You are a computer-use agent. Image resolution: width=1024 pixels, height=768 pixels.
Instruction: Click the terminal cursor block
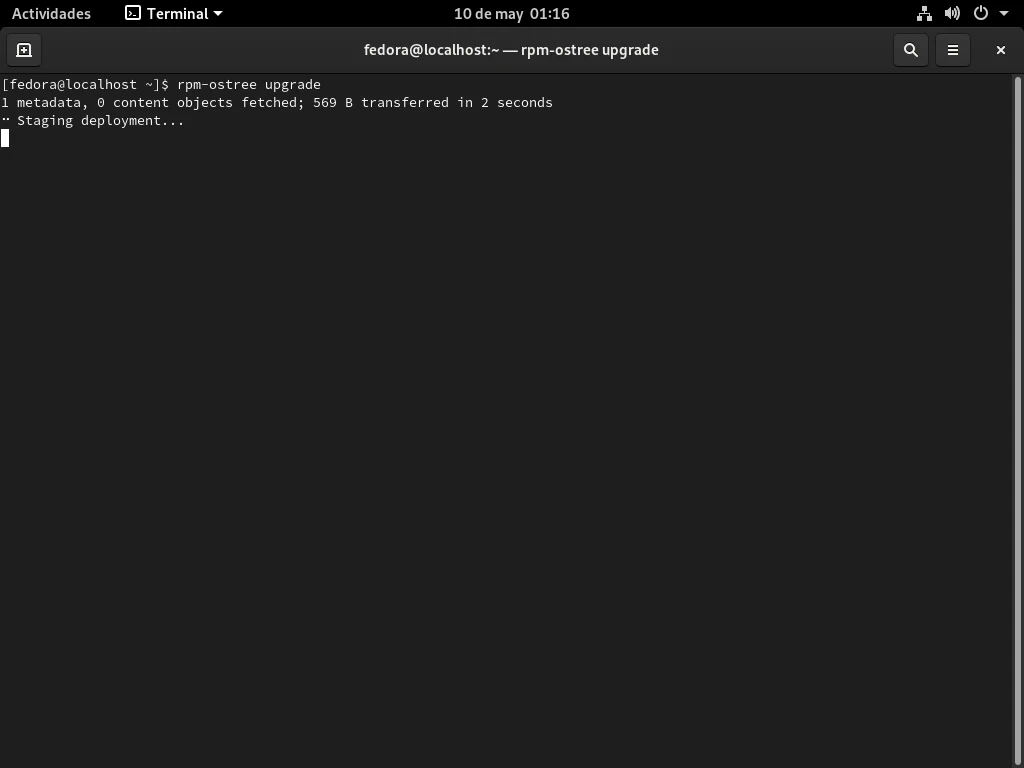5,138
